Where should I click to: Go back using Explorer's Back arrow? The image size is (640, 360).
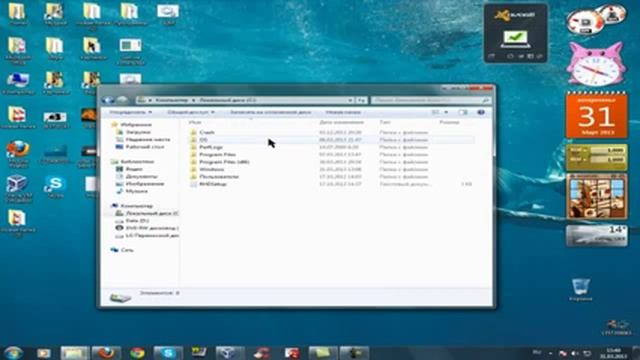tap(108, 100)
